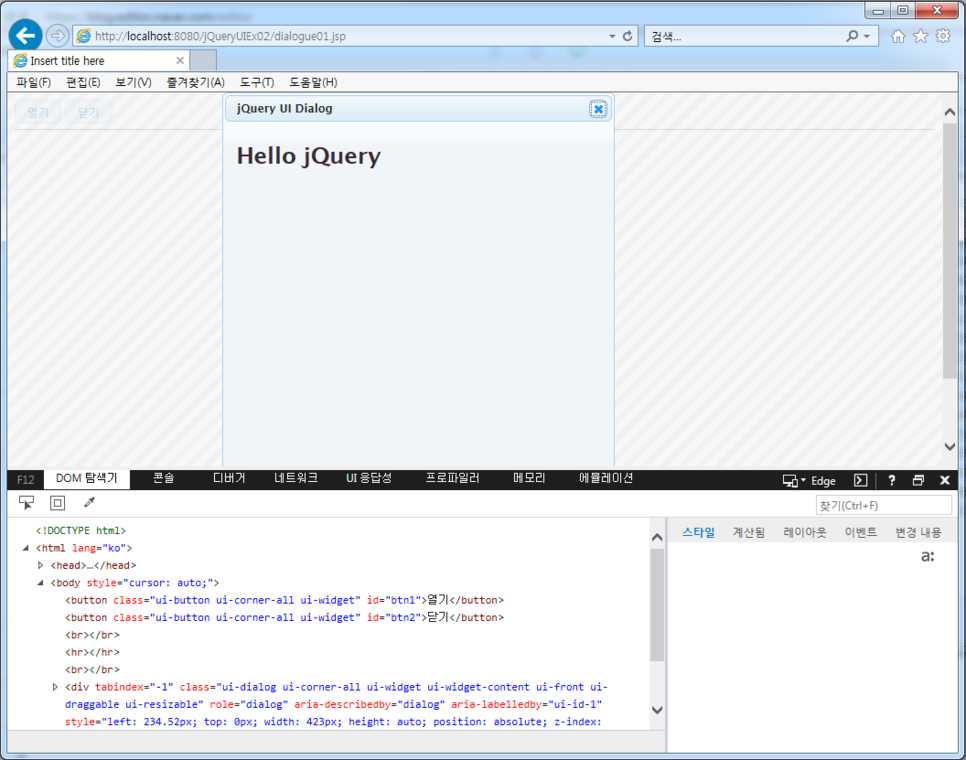Open the 도움말(H) menu
Screen dimensions: 966x760
coord(313,82)
